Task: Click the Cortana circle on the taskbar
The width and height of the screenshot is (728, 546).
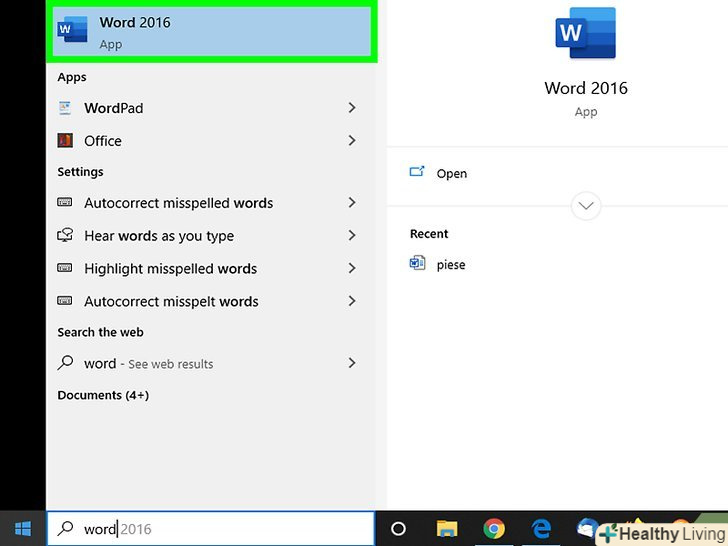Action: tap(398, 528)
